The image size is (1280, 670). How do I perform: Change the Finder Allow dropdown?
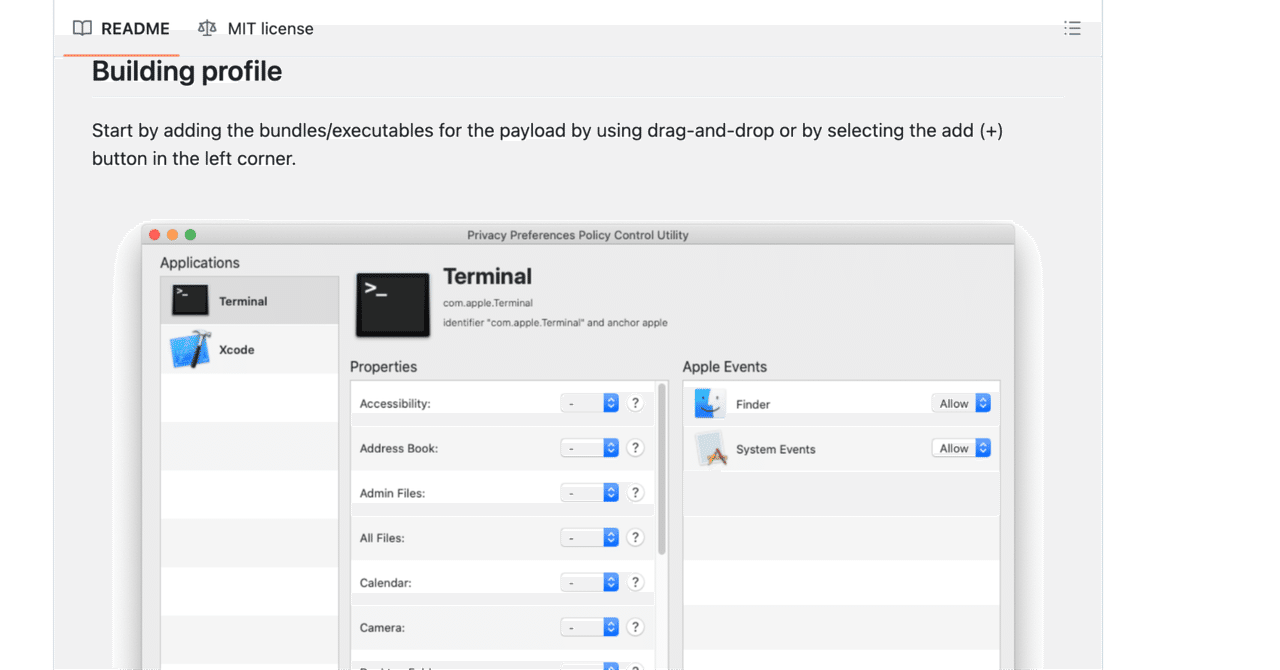pos(961,403)
